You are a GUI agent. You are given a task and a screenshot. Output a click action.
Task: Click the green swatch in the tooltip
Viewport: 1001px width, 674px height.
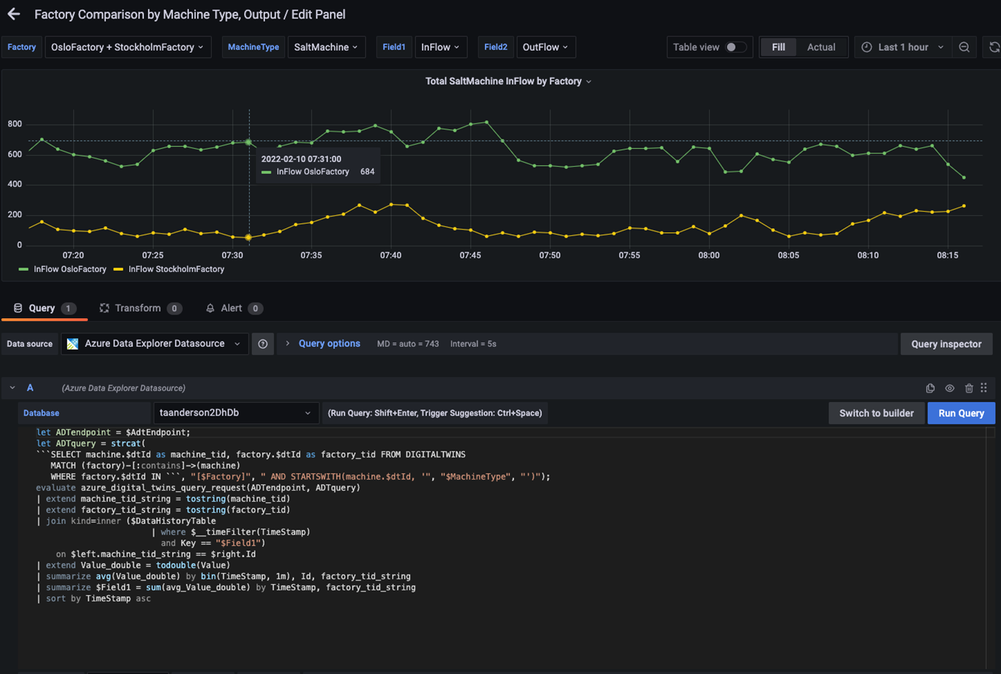coord(266,172)
